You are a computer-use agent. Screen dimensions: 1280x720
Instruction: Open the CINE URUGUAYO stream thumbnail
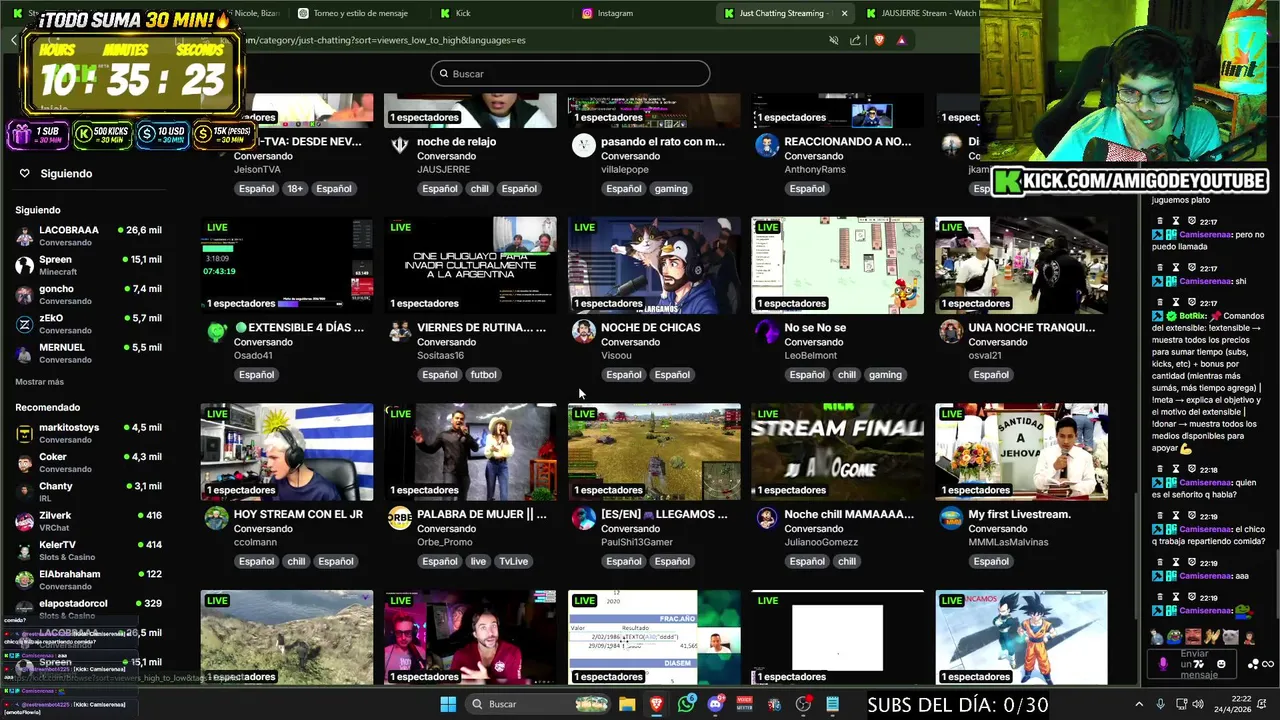tap(470, 265)
